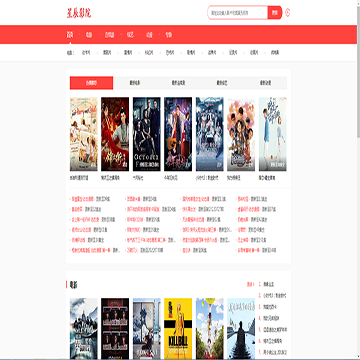The width and height of the screenshot is (360, 360).
Task: Click the red more link beside movie section heading
Action: (250, 284)
